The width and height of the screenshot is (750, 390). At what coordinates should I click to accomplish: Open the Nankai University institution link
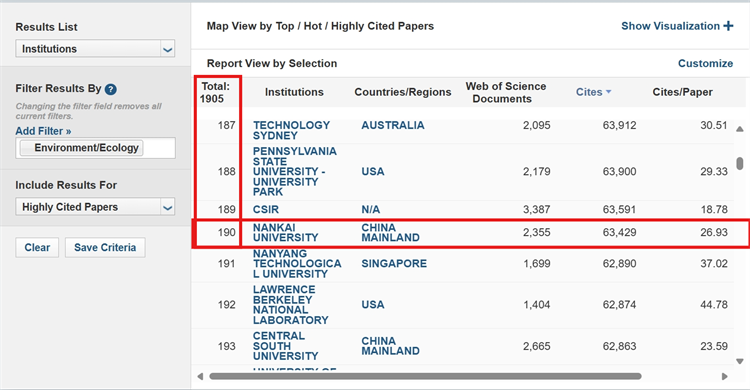click(285, 233)
